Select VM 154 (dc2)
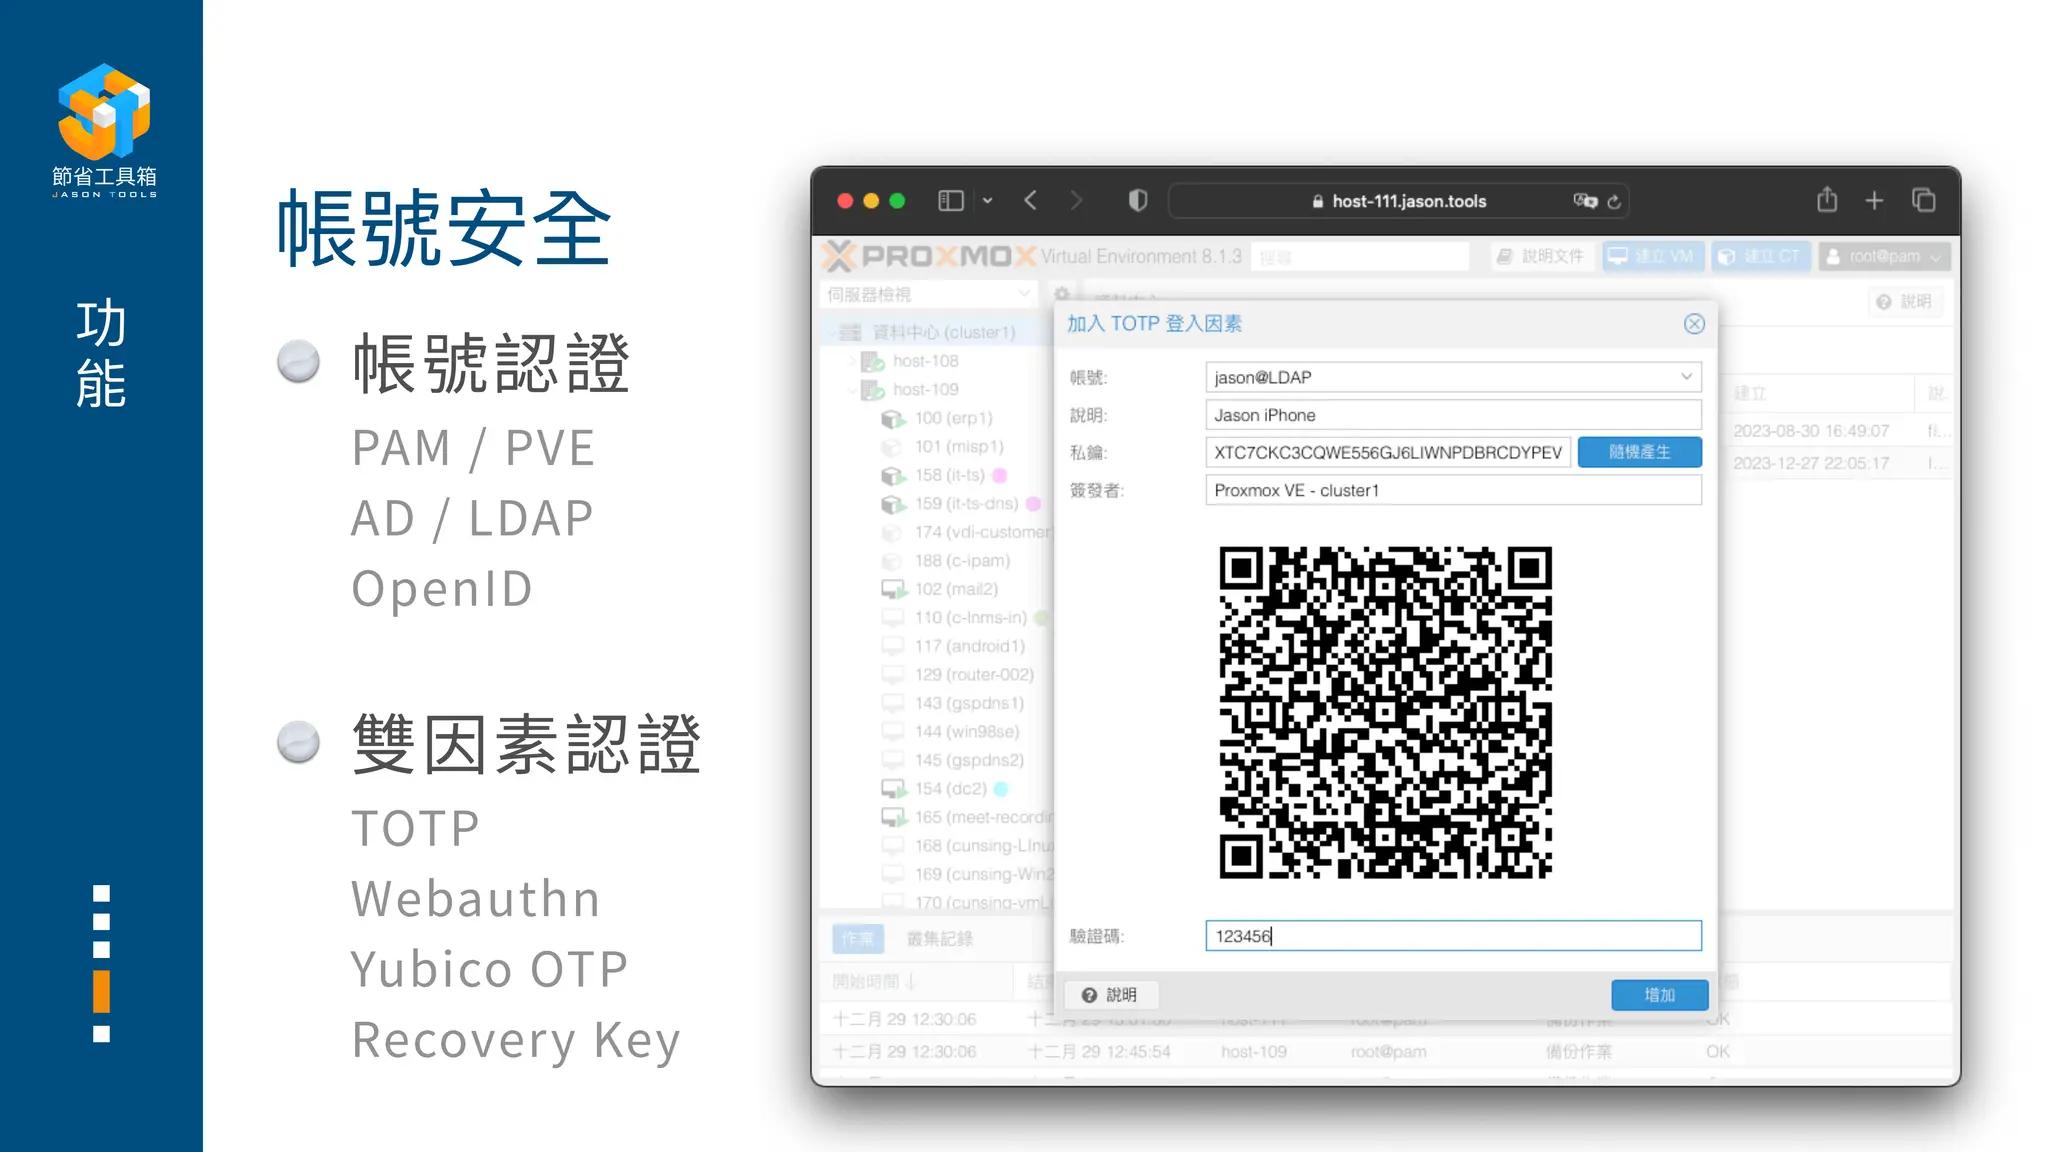This screenshot has height=1152, width=2048. click(950, 789)
